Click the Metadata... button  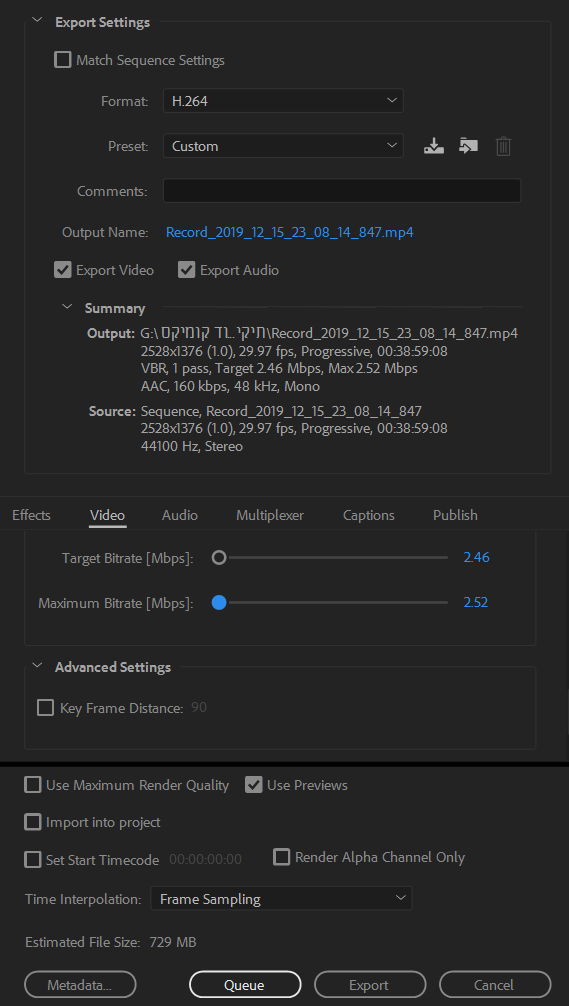point(80,985)
